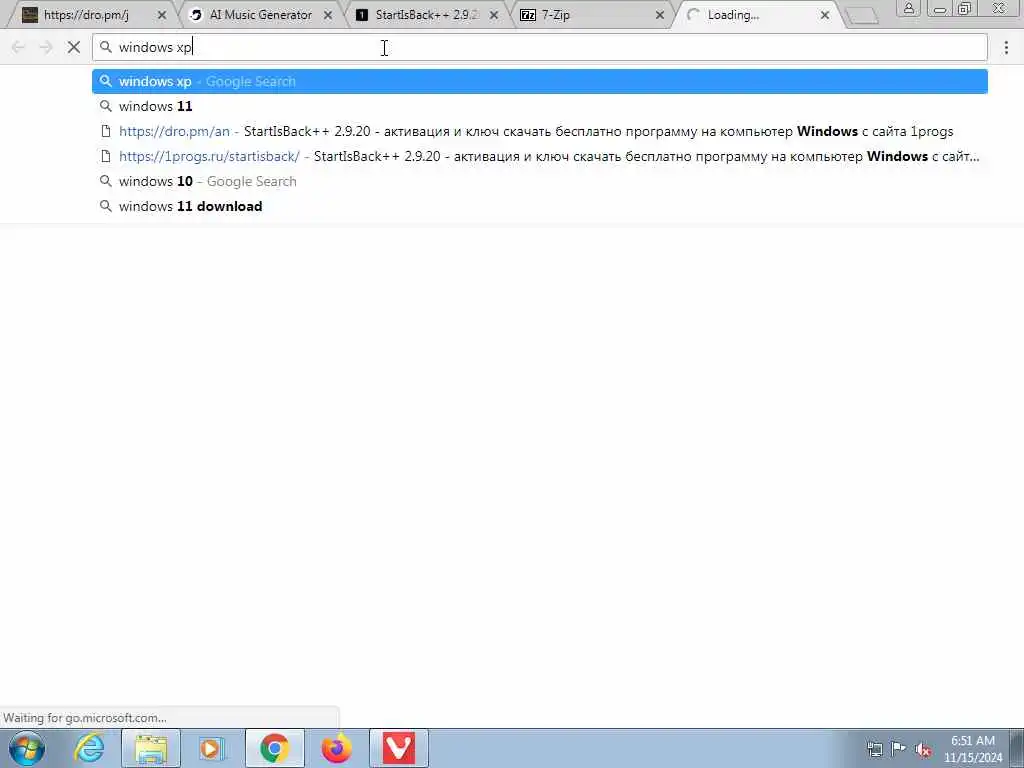This screenshot has width=1024, height=768.
Task: Click the StartIsBack++ tab favicon
Action: pos(362,15)
